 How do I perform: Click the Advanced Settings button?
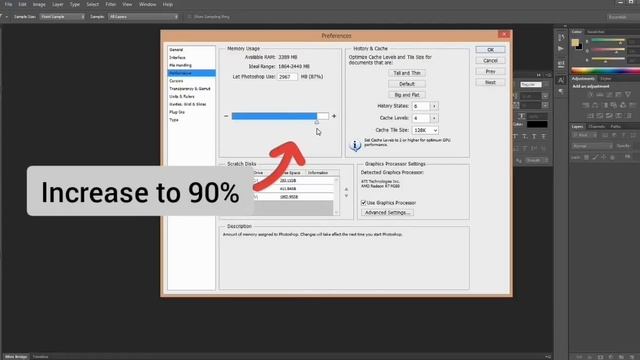[x=387, y=213]
